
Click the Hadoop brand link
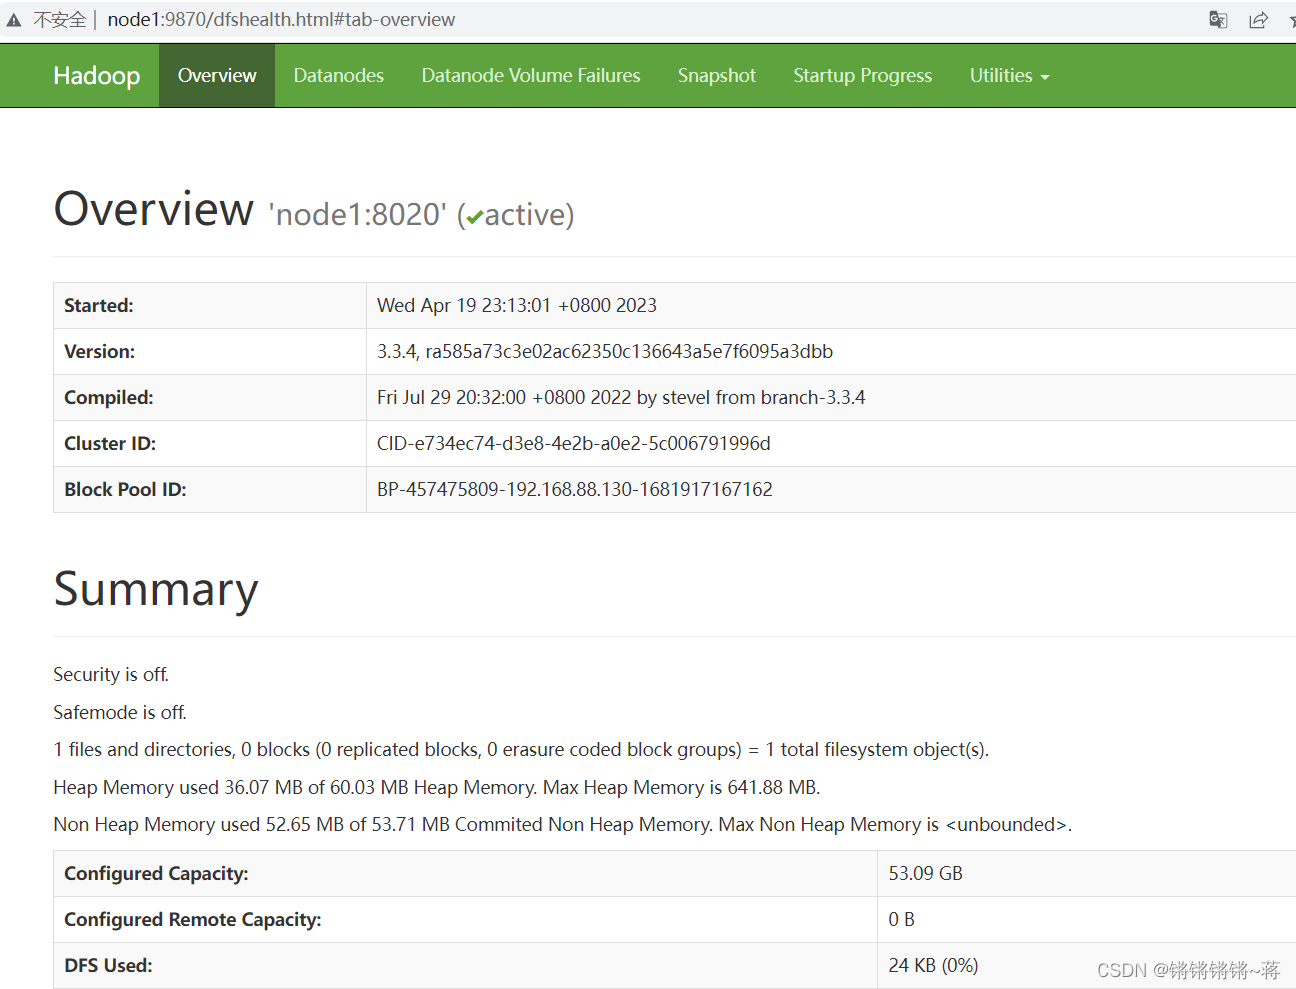97,76
